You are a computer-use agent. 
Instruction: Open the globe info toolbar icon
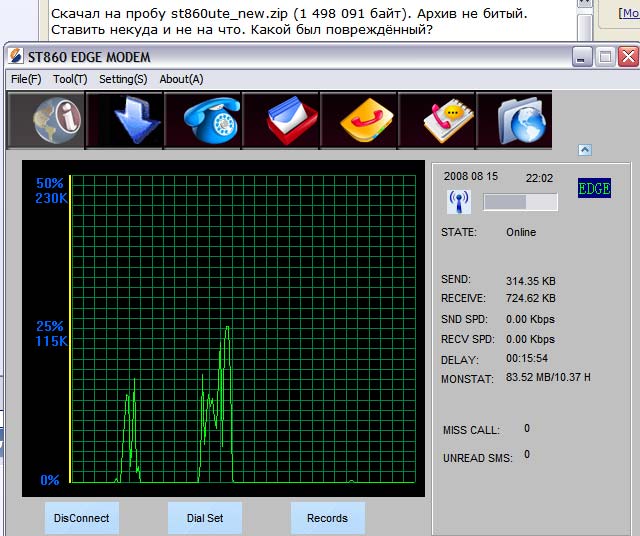pos(46,120)
